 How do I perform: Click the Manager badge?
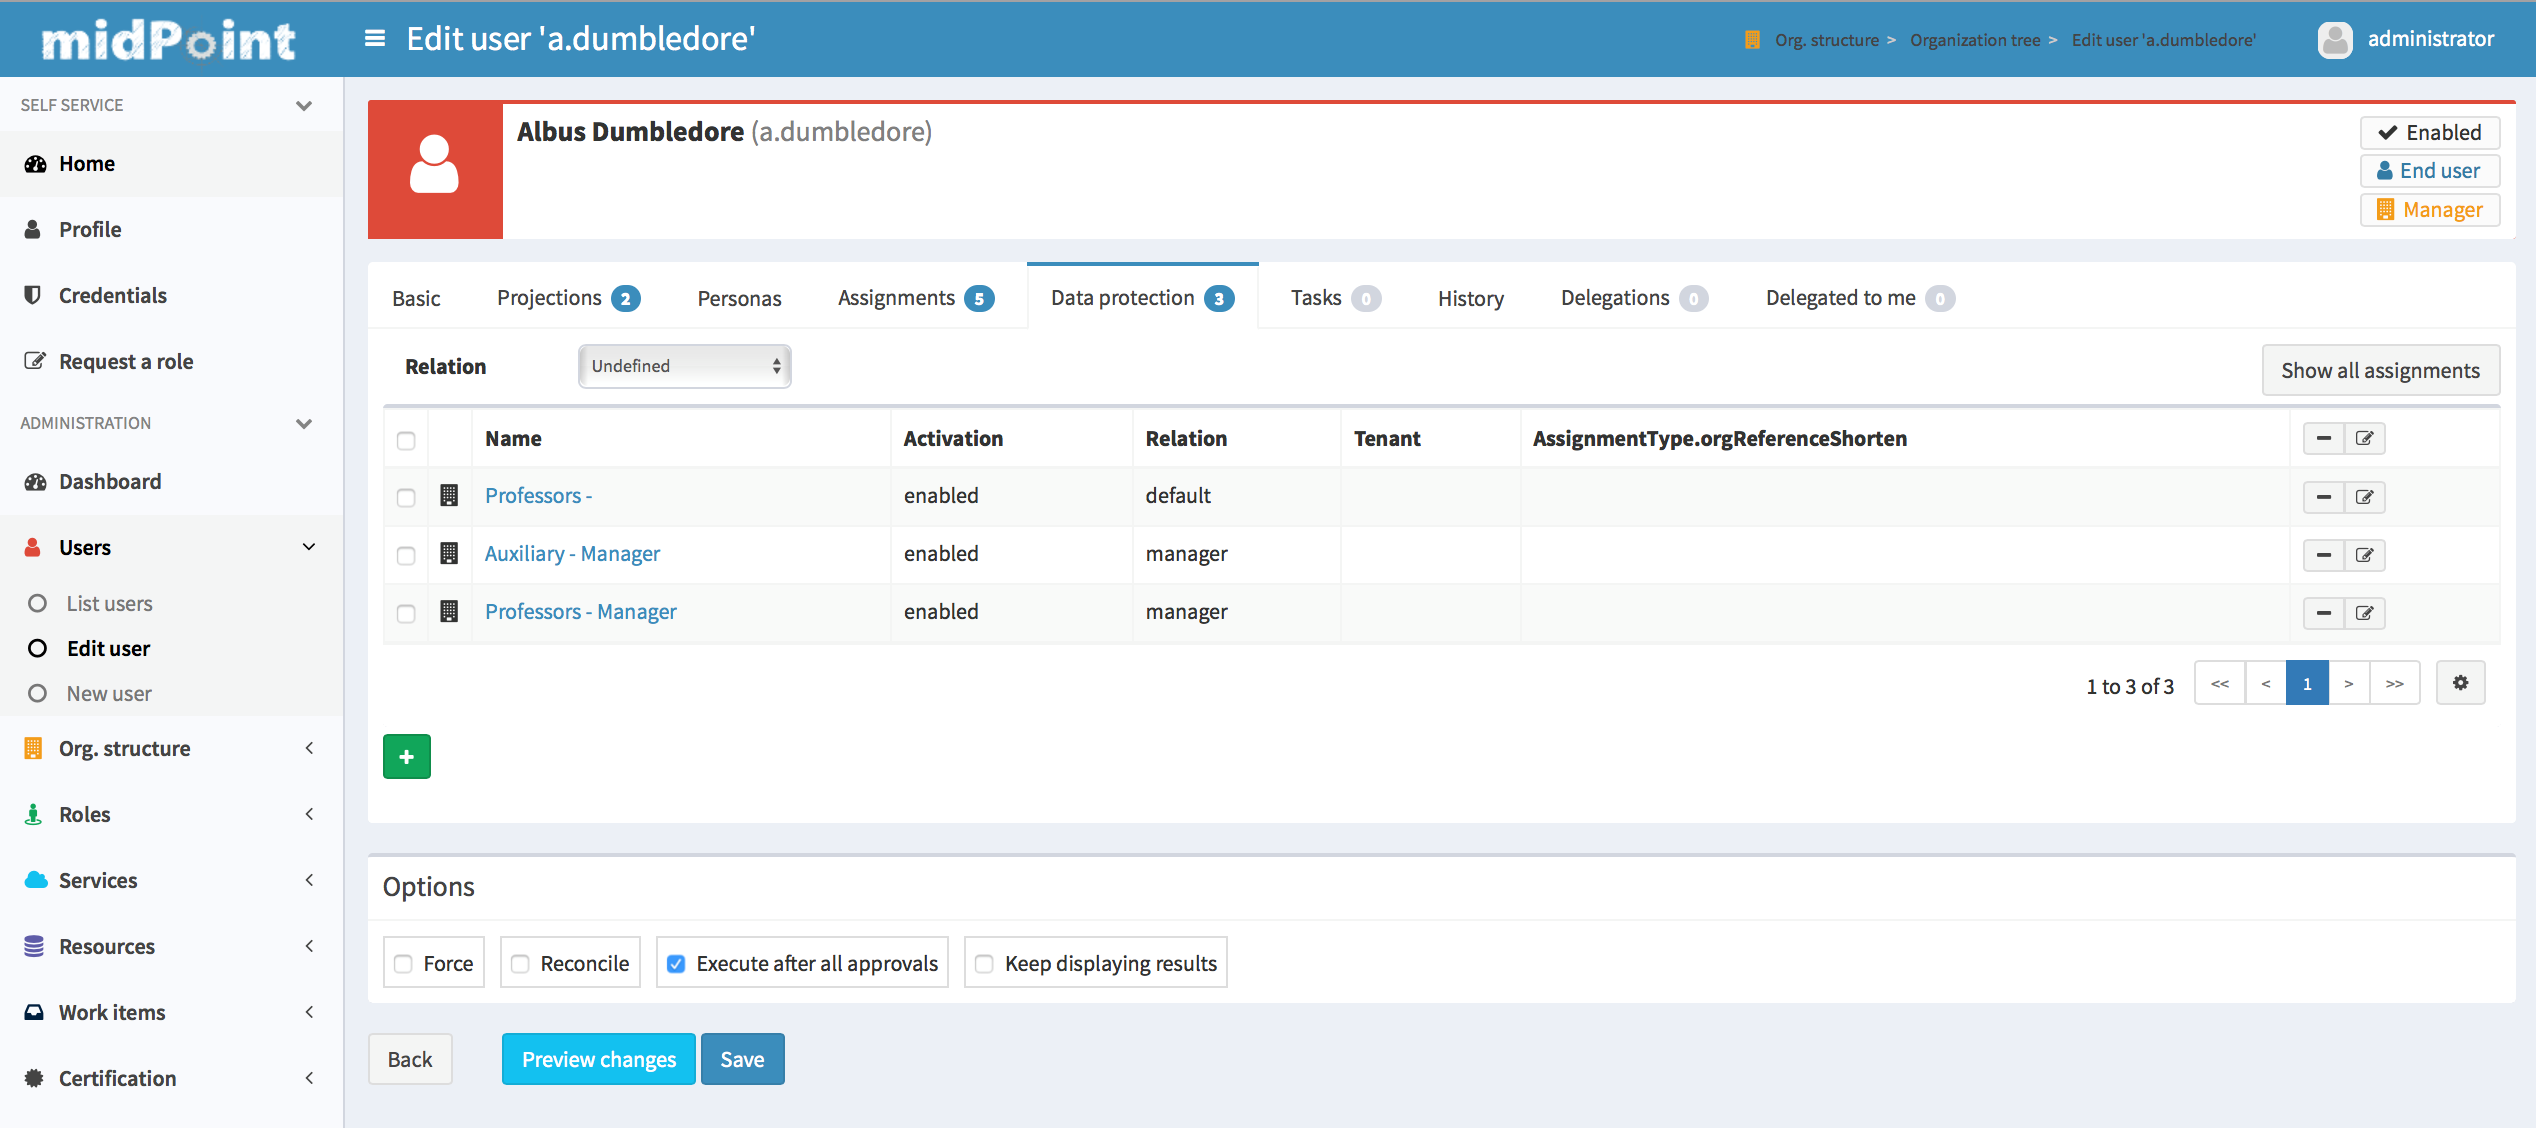[2430, 210]
